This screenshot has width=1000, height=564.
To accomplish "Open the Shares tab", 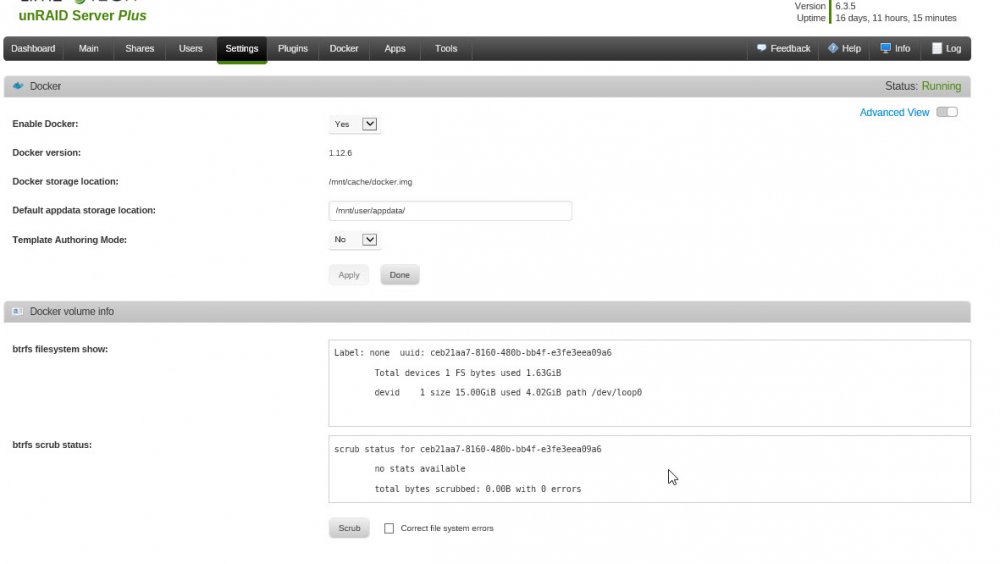I will (x=140, y=48).
